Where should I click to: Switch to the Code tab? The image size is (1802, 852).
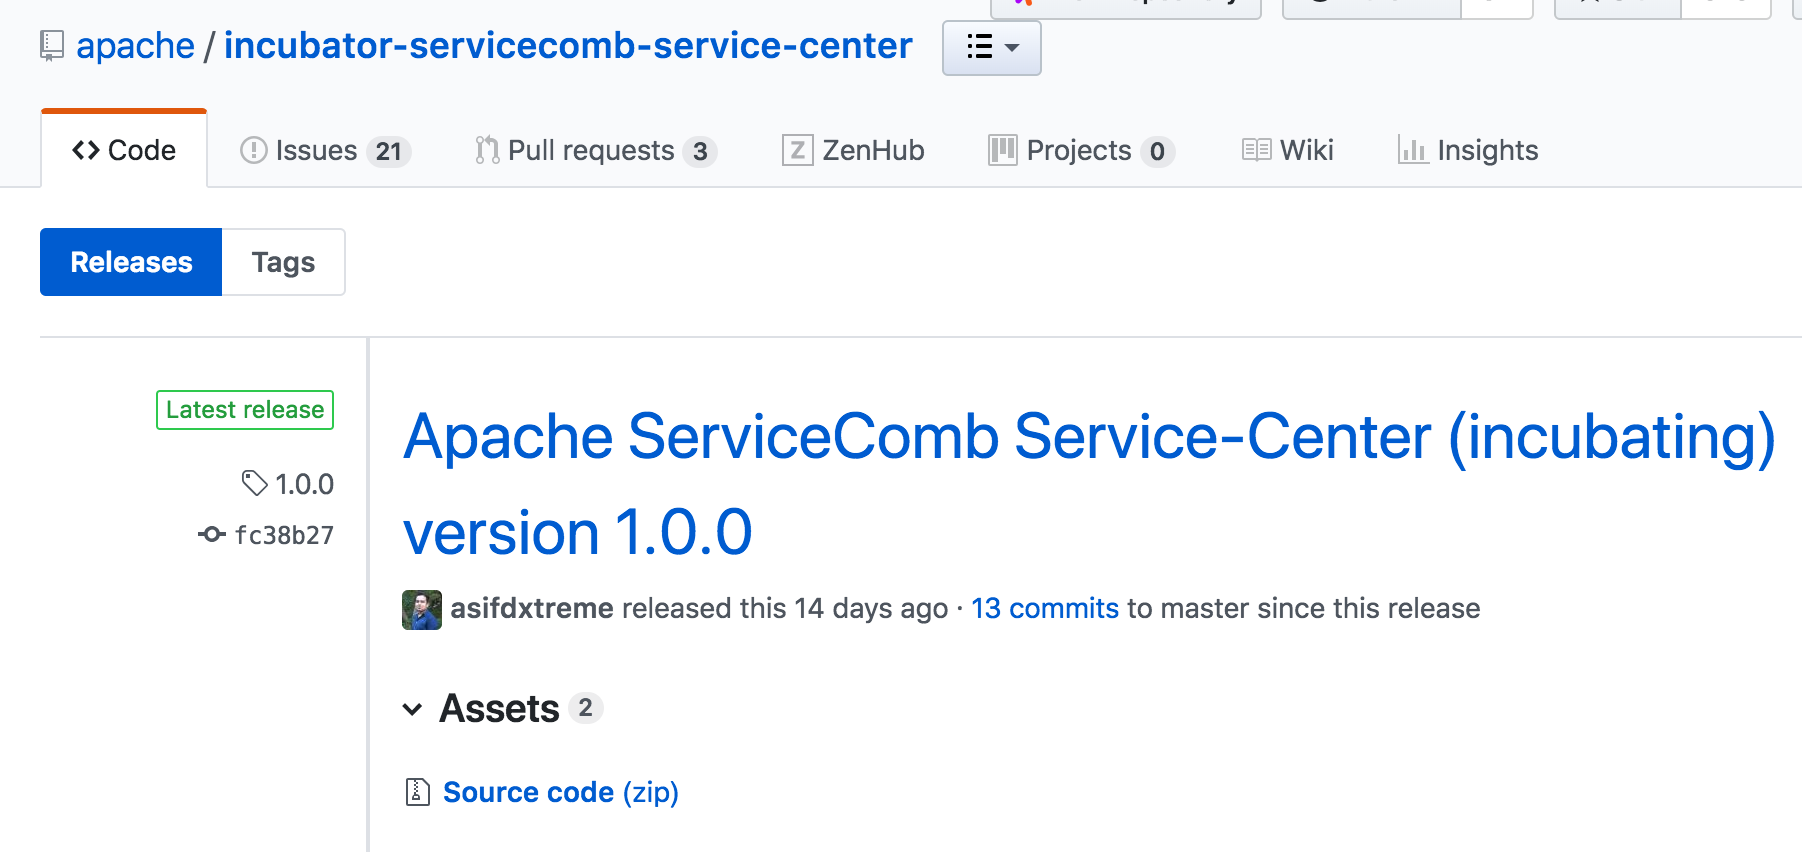(x=124, y=150)
